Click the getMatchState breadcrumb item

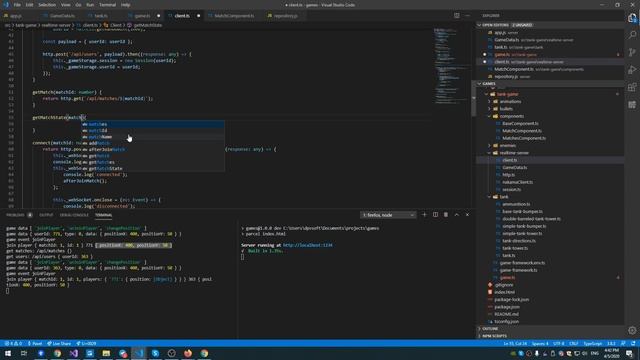[147, 25]
